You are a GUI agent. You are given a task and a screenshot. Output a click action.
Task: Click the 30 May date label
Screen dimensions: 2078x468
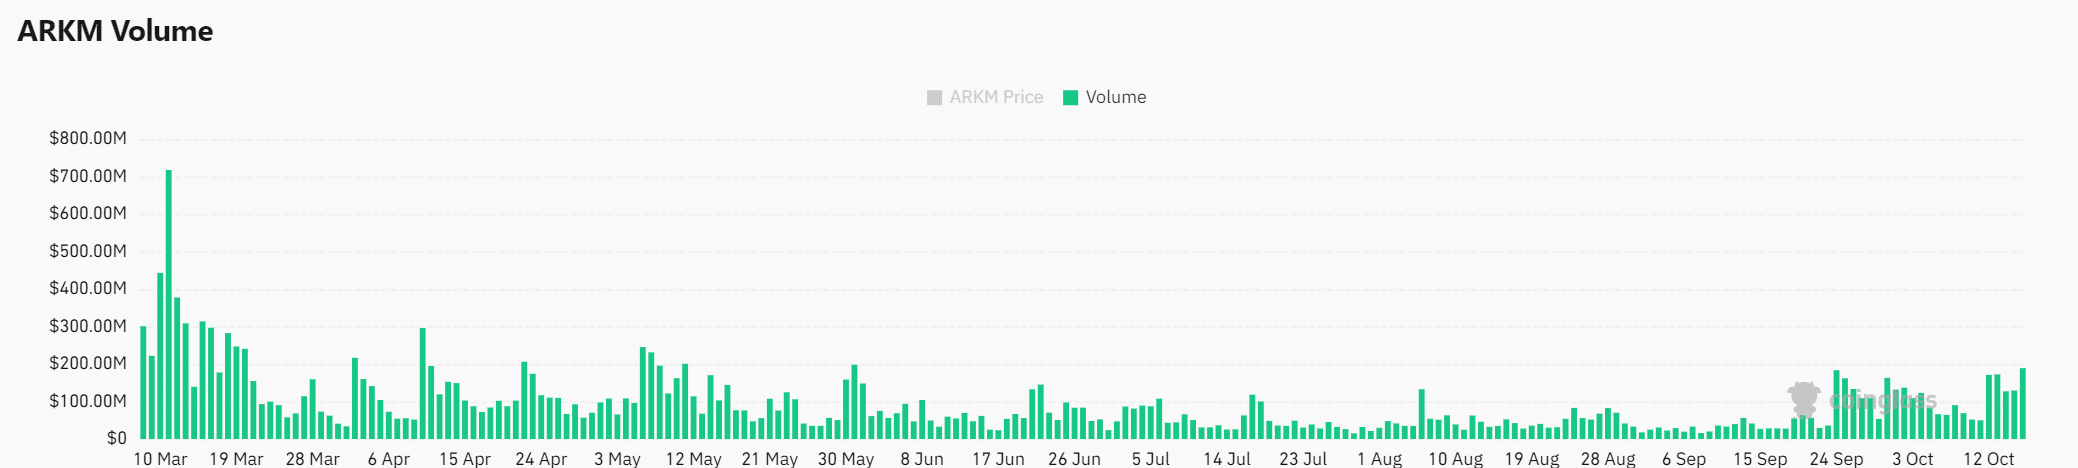tap(846, 459)
